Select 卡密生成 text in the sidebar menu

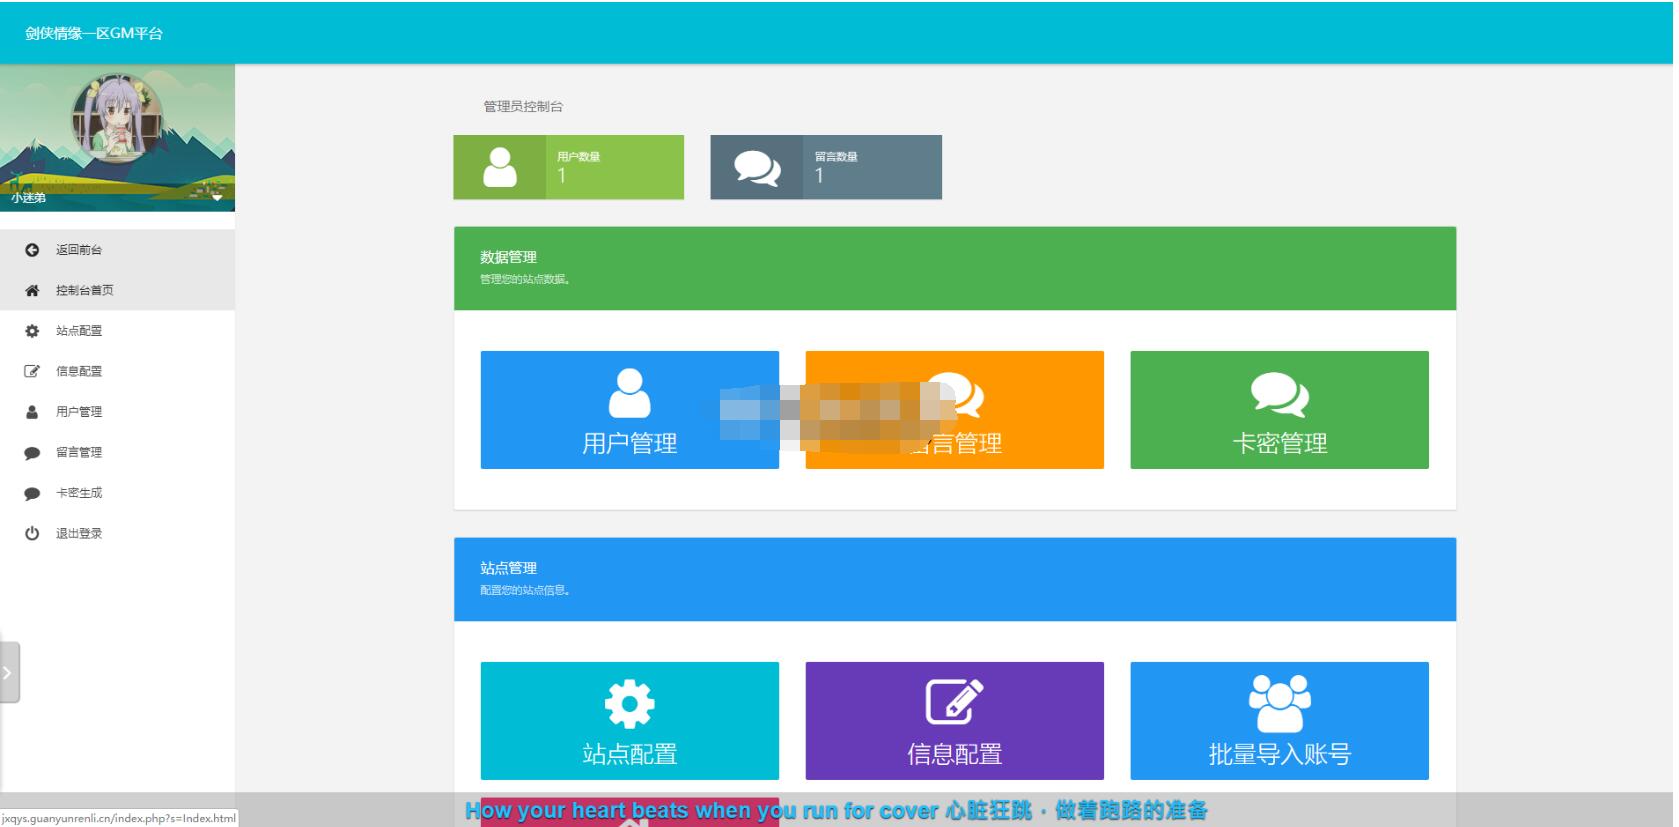point(79,493)
